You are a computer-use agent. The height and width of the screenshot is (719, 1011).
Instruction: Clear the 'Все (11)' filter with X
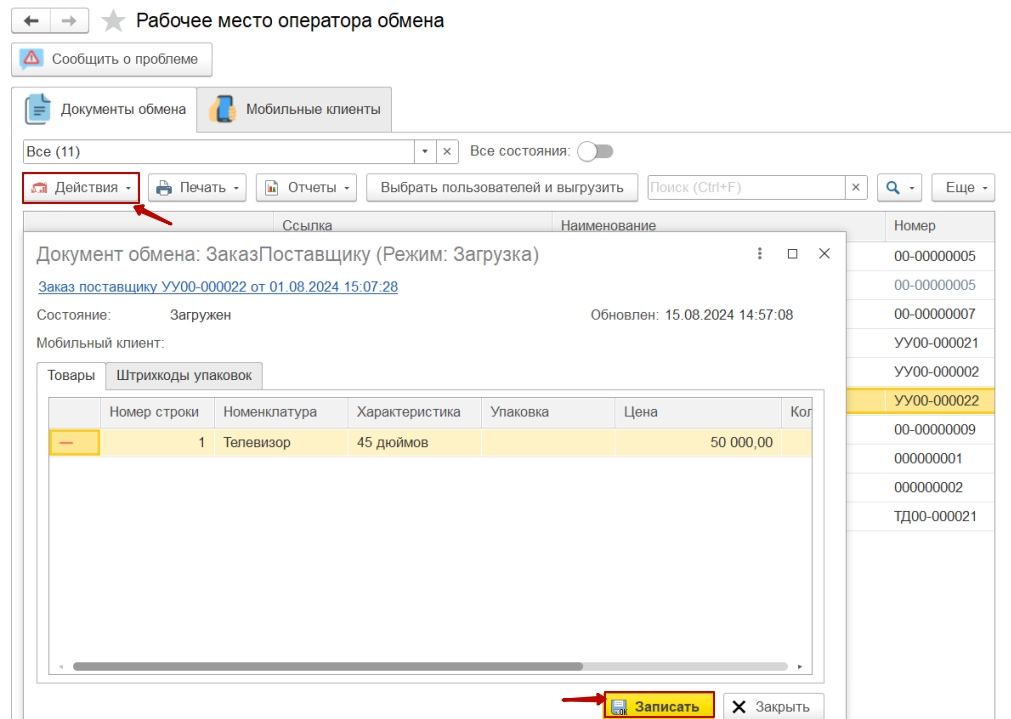click(447, 151)
